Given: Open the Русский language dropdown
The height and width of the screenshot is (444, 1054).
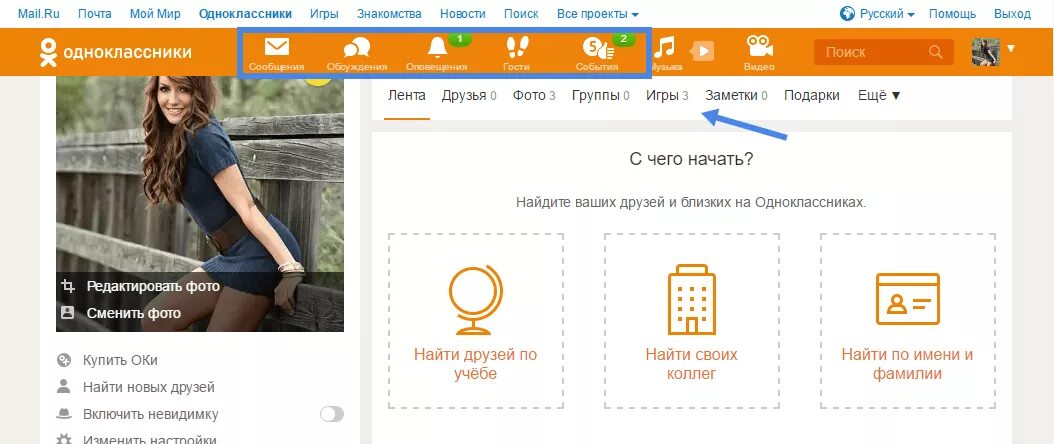Looking at the screenshot, I should [887, 13].
